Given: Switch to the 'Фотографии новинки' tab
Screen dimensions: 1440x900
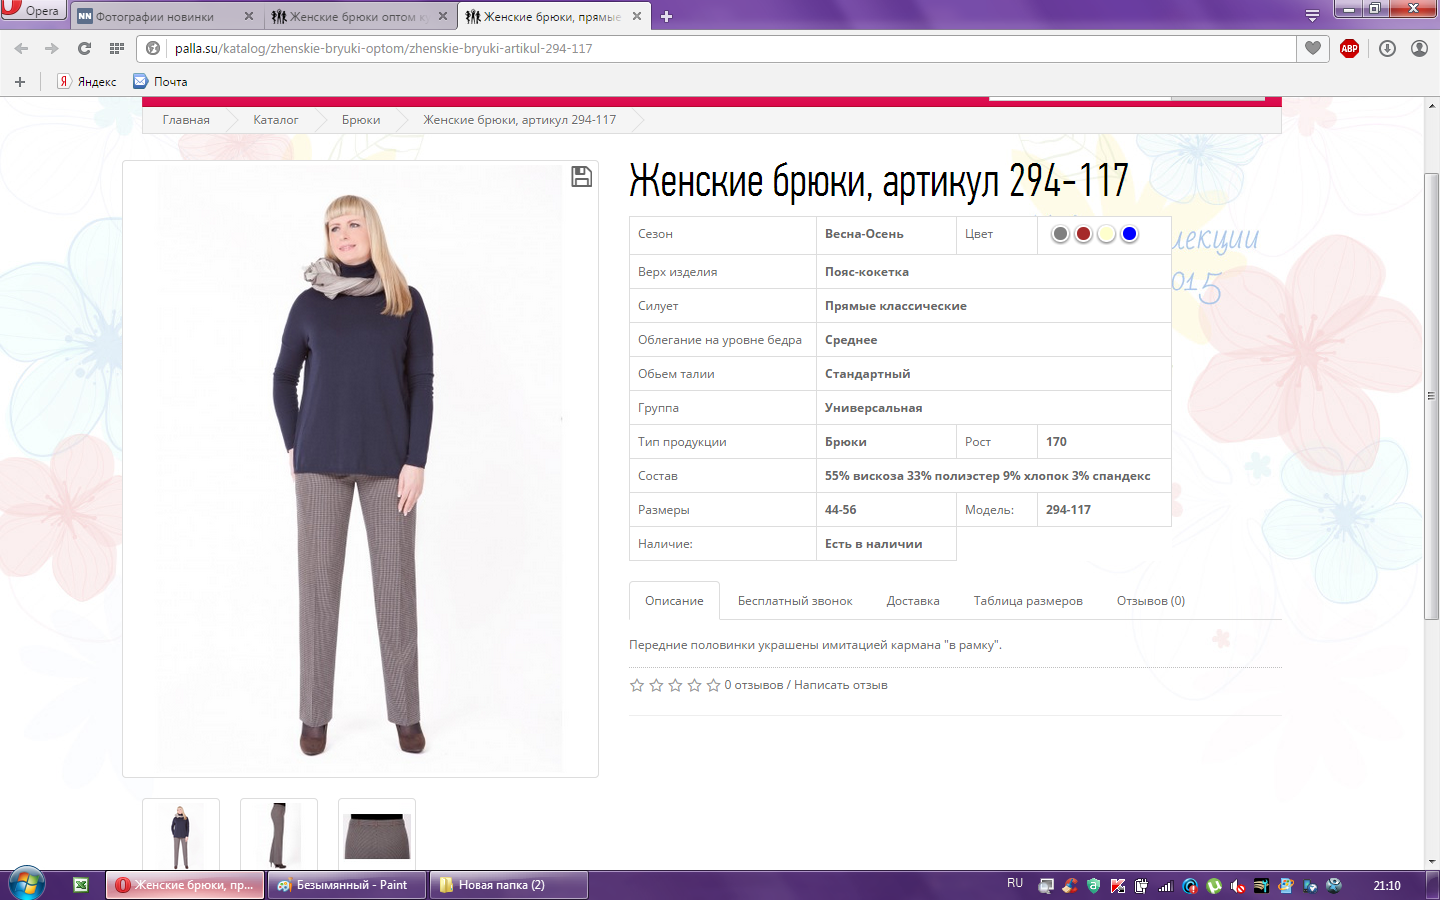Looking at the screenshot, I should pyautogui.click(x=166, y=16).
